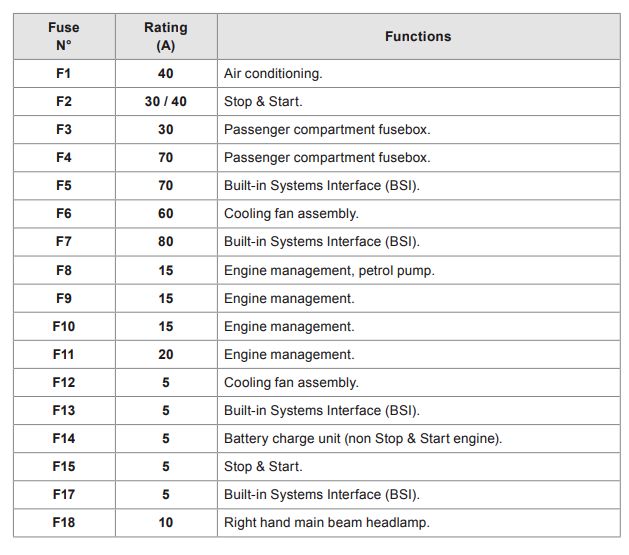Click the F15 fuse number cell

[x=63, y=466]
